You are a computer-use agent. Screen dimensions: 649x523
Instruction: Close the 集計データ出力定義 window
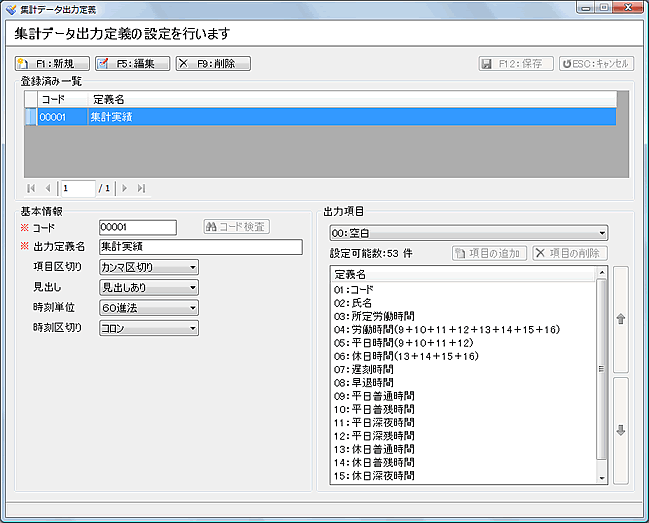click(628, 7)
